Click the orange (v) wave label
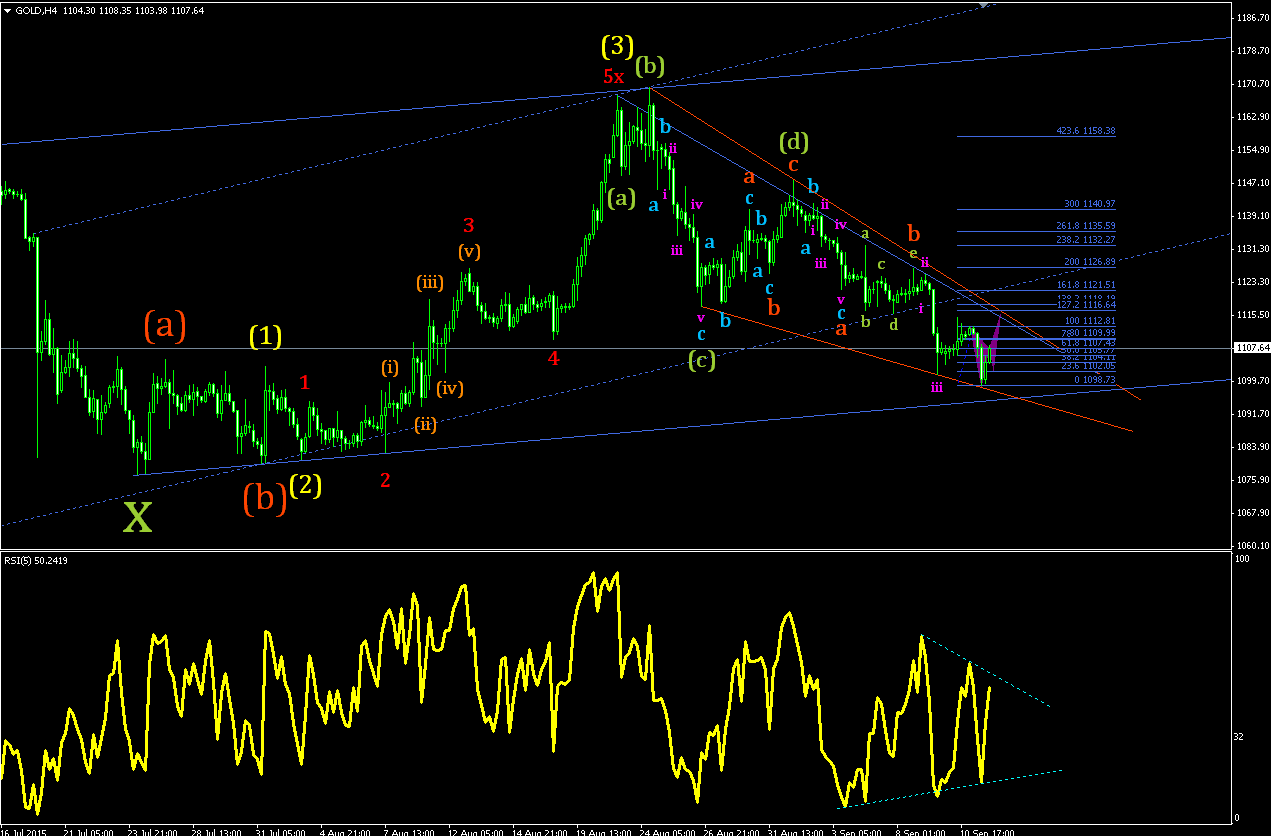The height and width of the screenshot is (836, 1271). tap(469, 251)
